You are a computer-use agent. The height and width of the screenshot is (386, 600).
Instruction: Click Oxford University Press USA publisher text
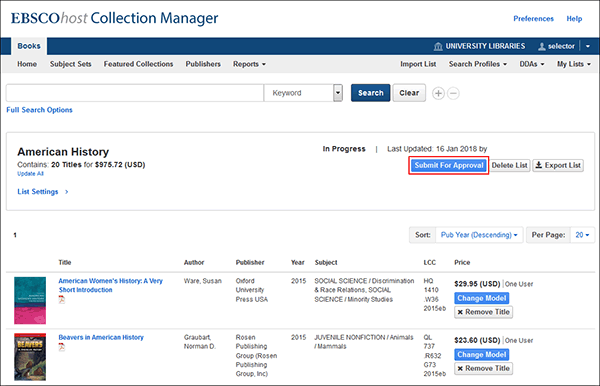tap(251, 290)
